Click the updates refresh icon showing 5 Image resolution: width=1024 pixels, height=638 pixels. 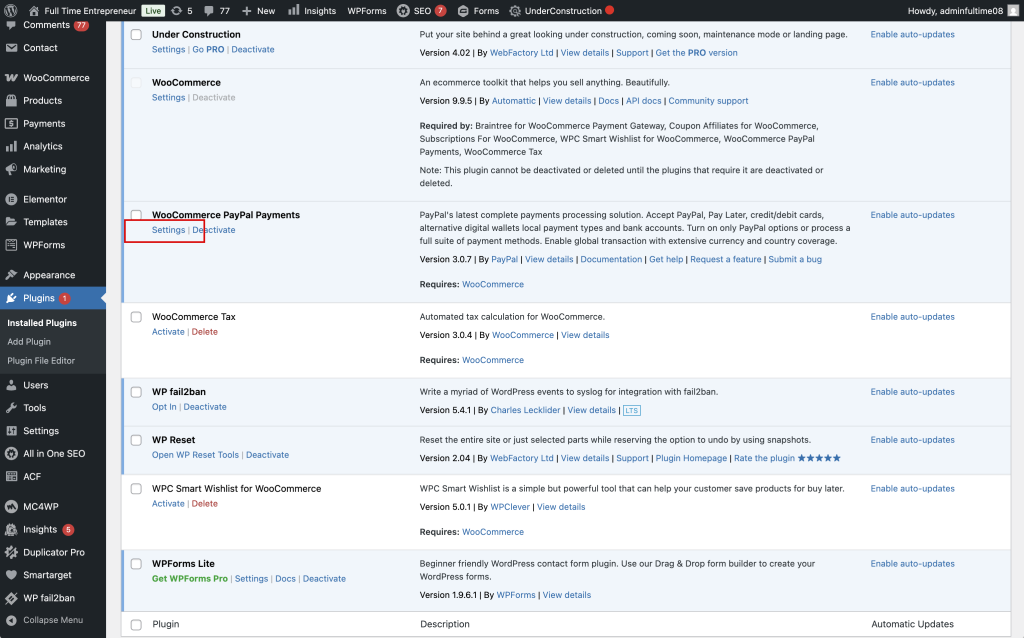176,10
